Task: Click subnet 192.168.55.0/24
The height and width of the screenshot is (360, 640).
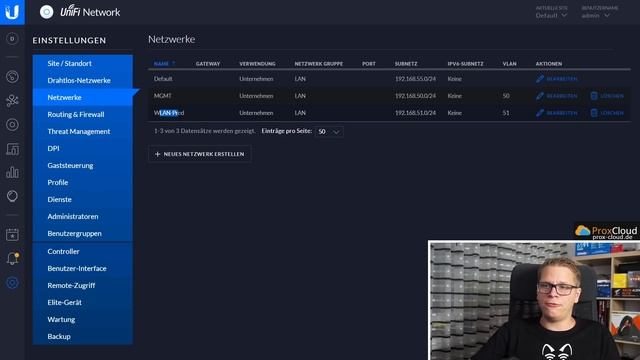Action: point(415,79)
